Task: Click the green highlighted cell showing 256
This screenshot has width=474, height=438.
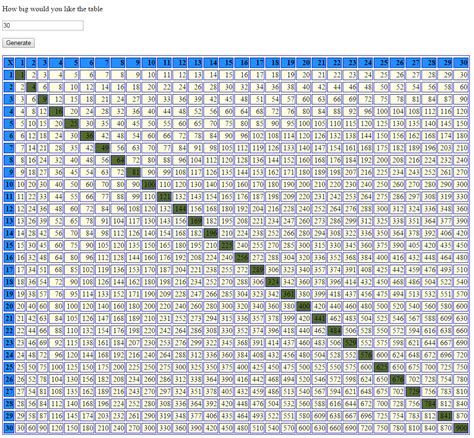Action: point(242,257)
